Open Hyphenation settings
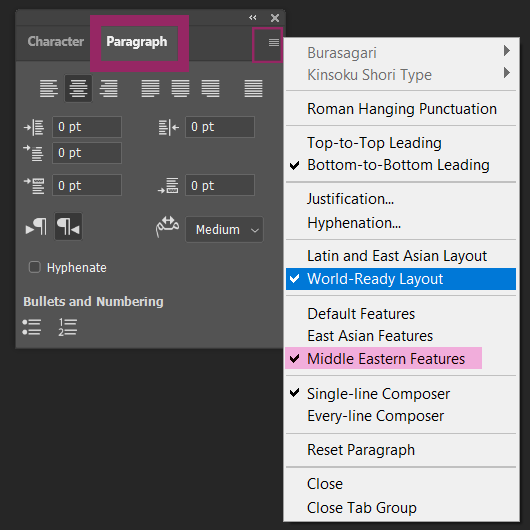 [x=401, y=223]
